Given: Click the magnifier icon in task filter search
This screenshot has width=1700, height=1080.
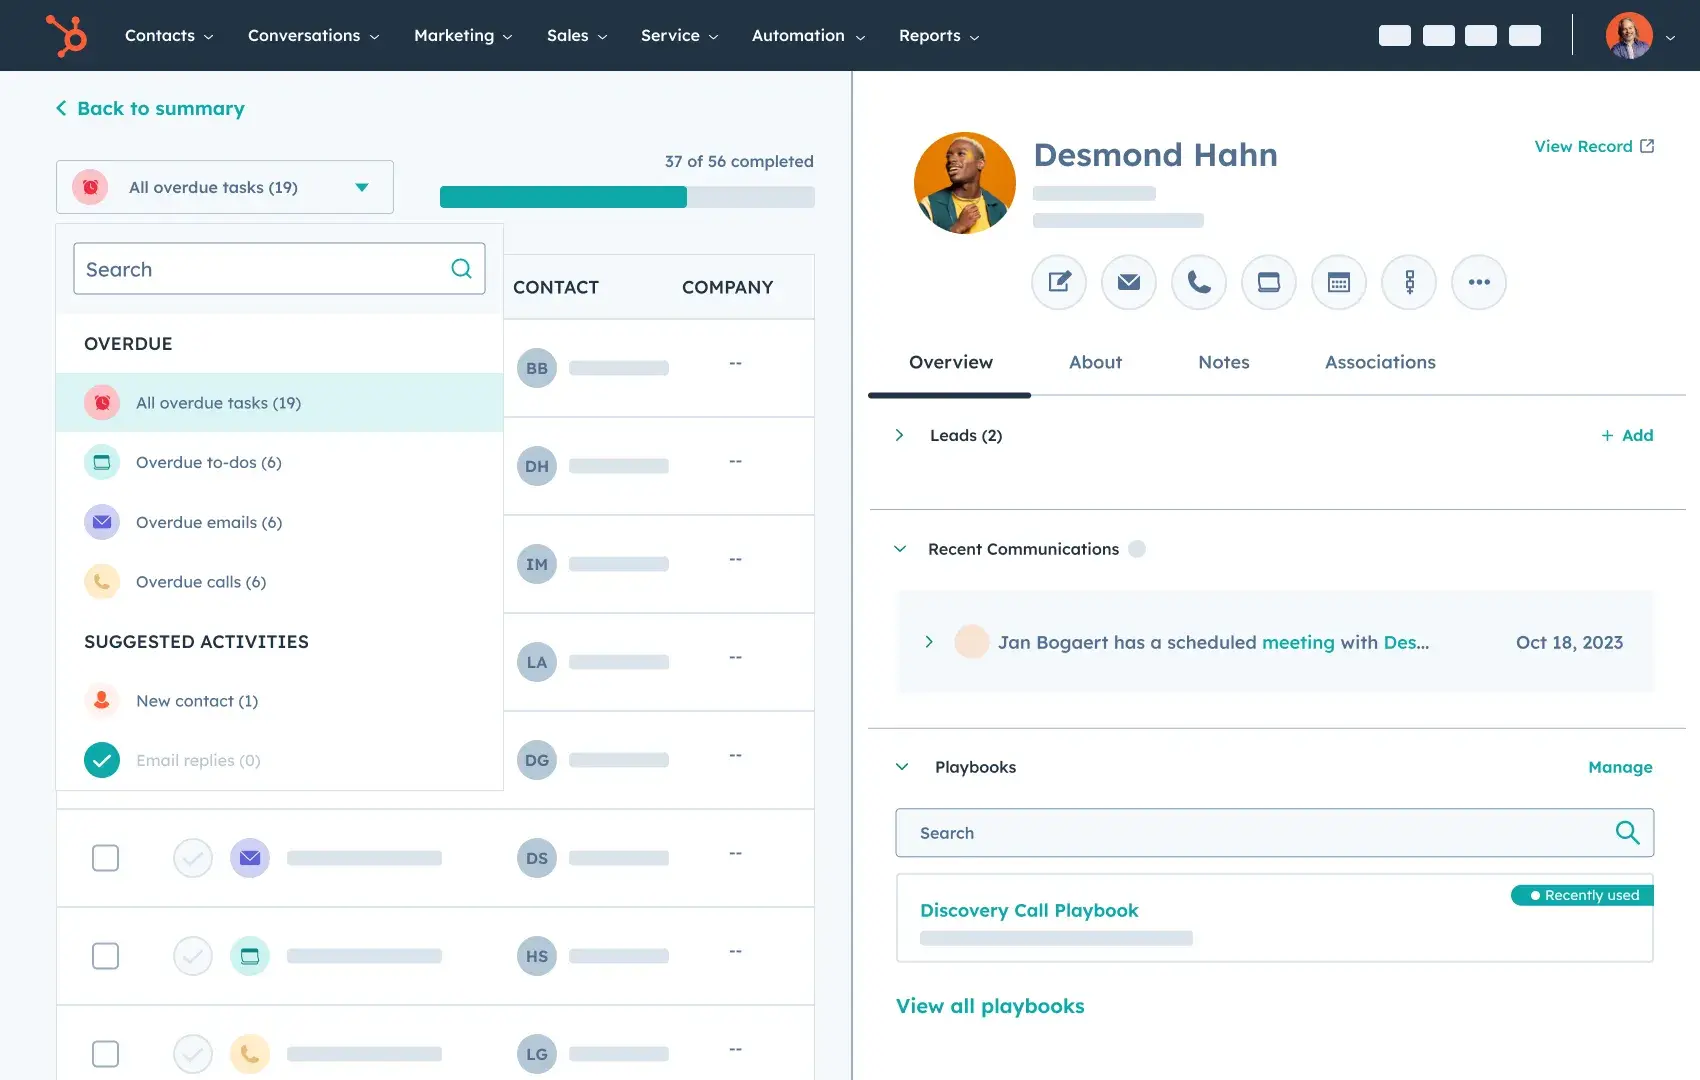Looking at the screenshot, I should point(461,269).
